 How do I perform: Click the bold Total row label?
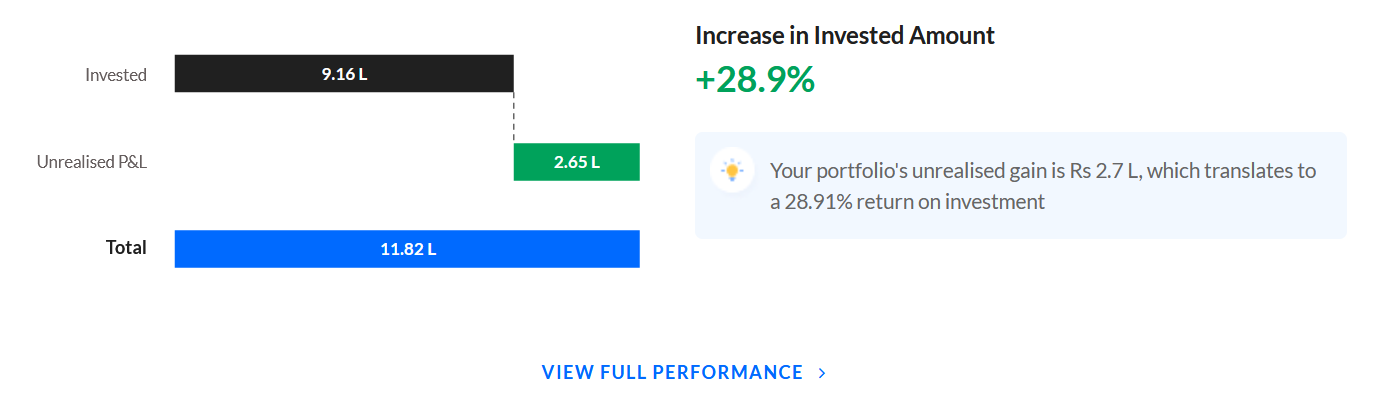click(x=126, y=248)
